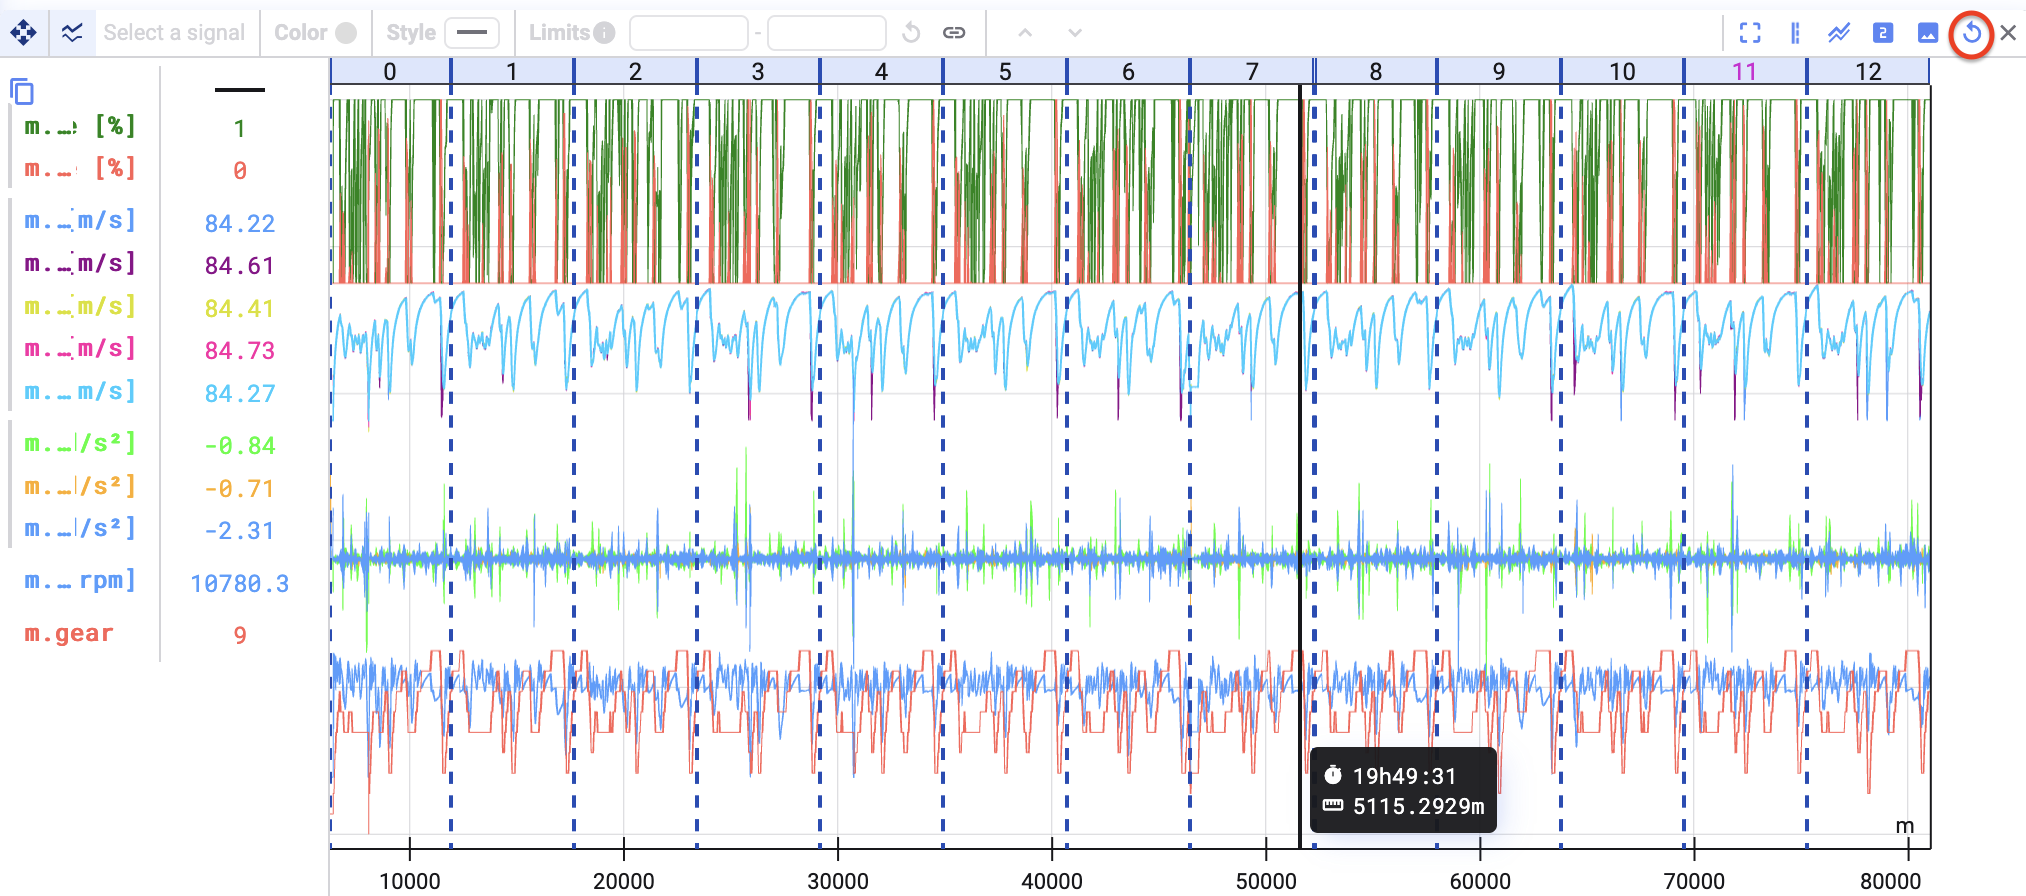2026x896 pixels.
Task: Open the 'Select a signal' dropdown
Action: (174, 33)
